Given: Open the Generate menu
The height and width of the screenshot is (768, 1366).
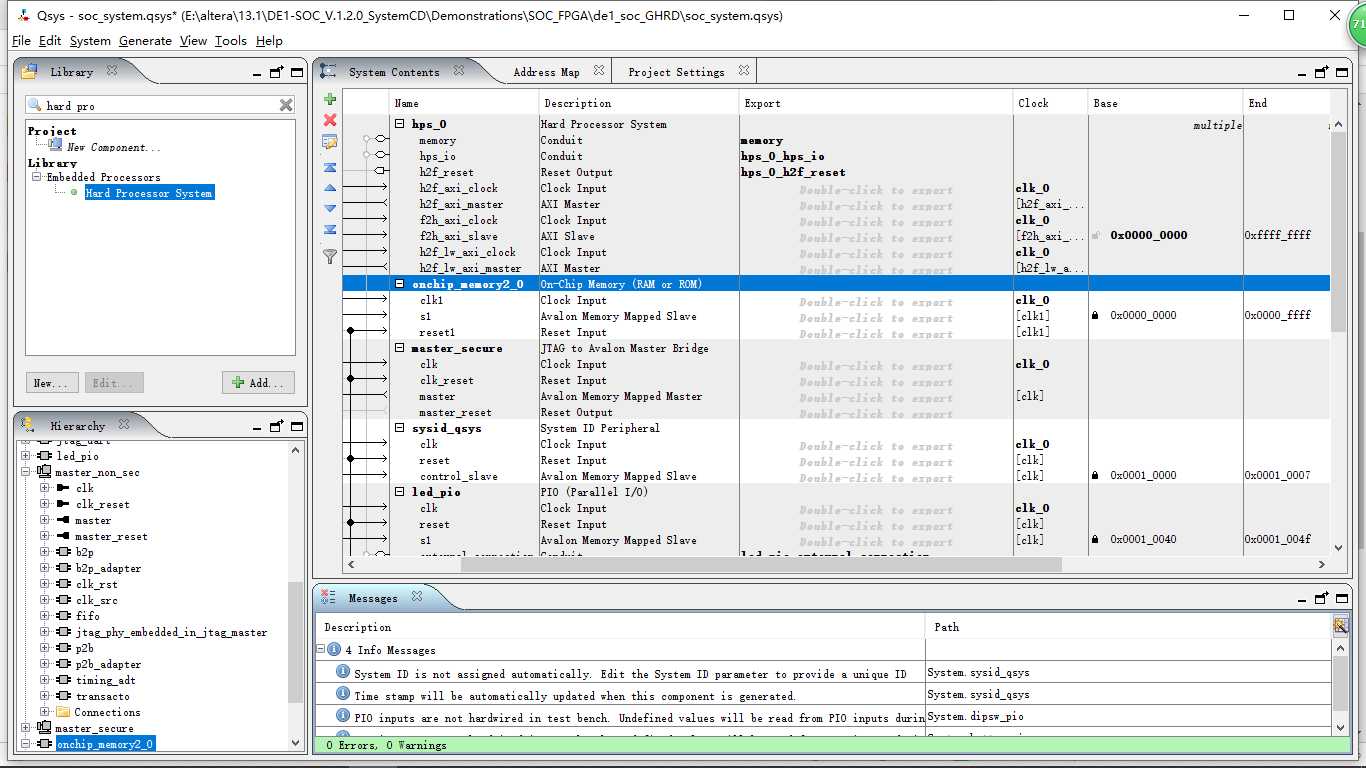Looking at the screenshot, I should [x=145, y=40].
